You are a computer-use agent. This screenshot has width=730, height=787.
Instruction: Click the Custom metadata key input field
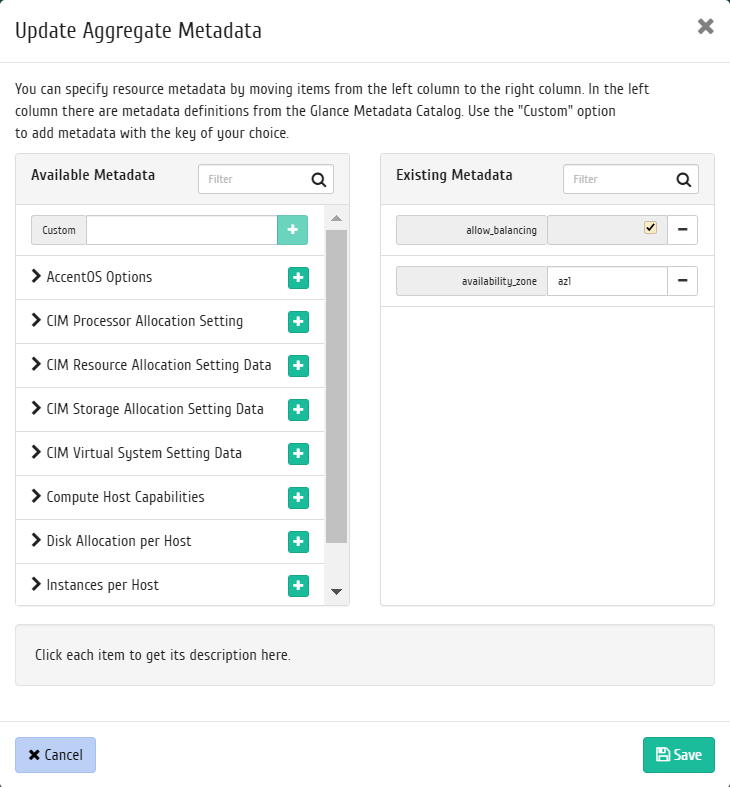(x=182, y=230)
